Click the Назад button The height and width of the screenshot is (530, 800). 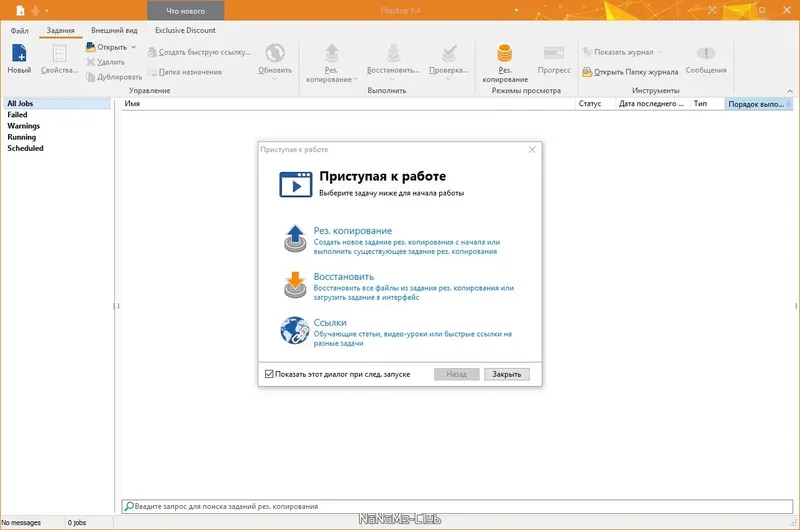click(x=456, y=374)
